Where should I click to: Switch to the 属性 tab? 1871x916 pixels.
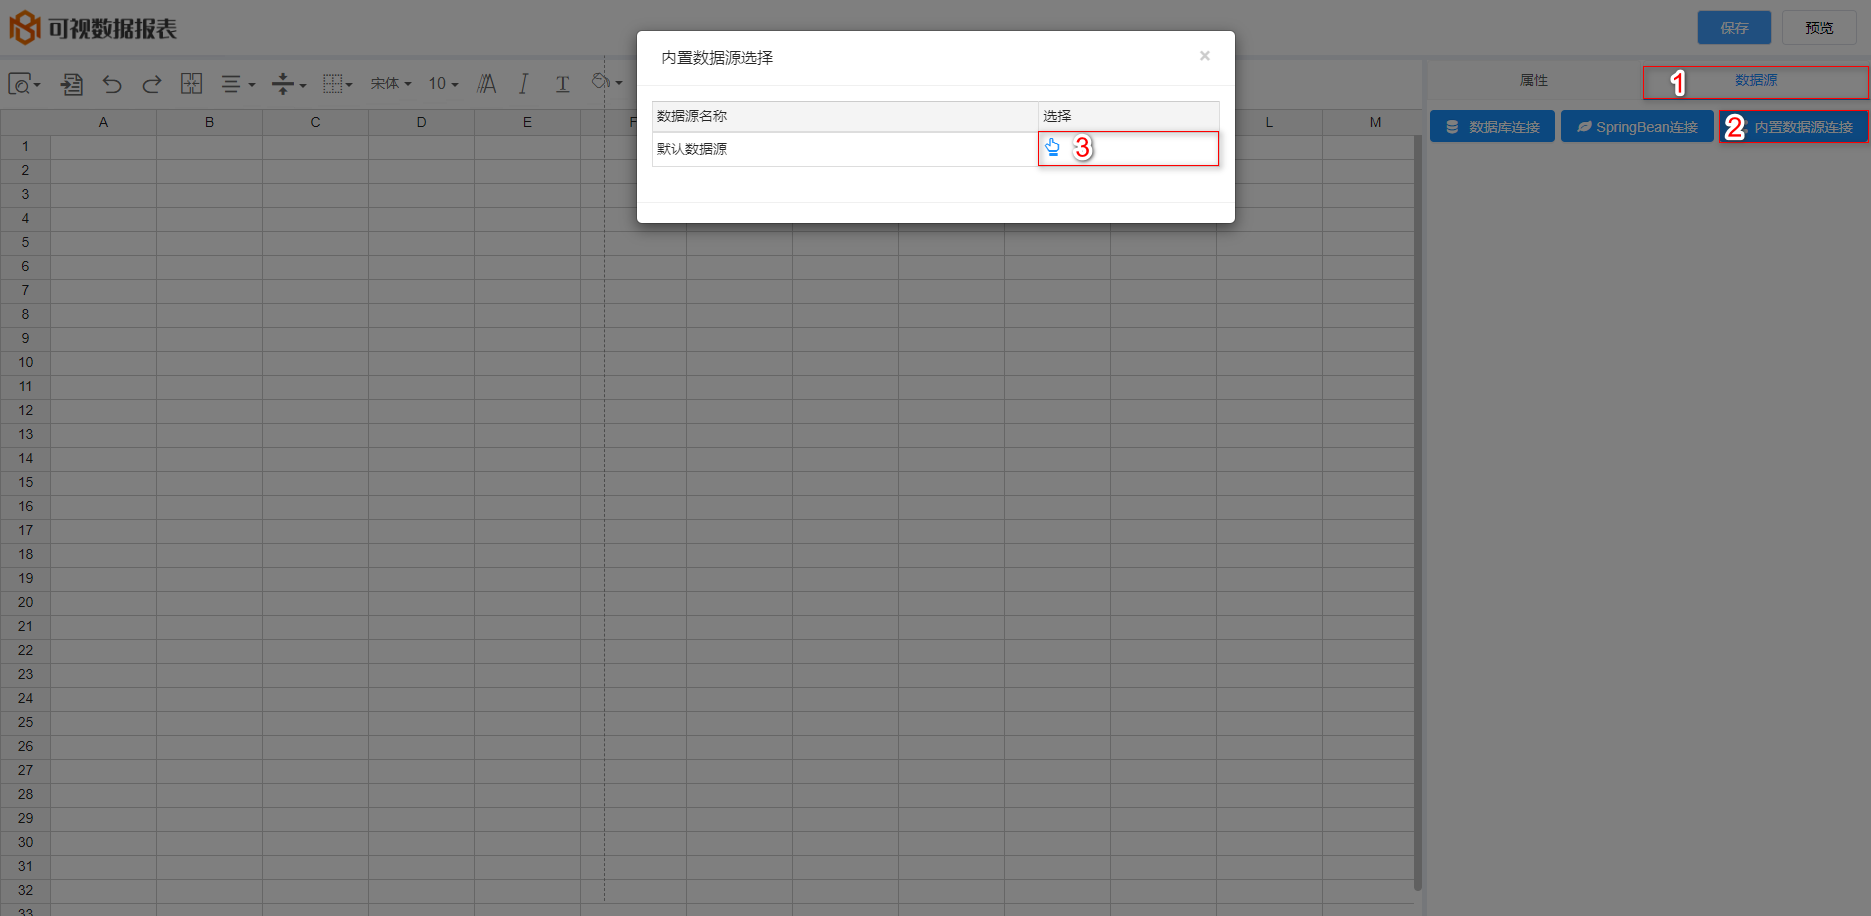(x=1533, y=81)
